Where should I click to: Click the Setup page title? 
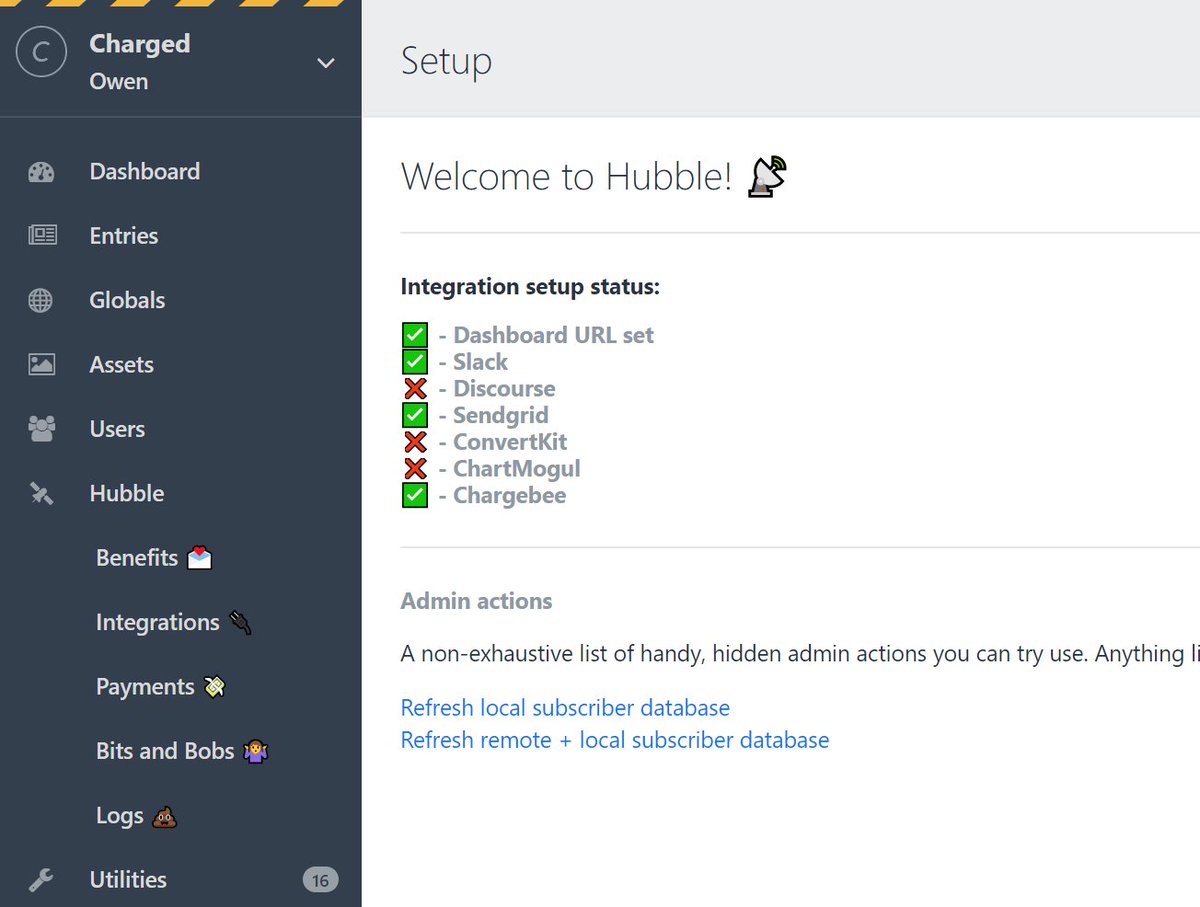[446, 62]
